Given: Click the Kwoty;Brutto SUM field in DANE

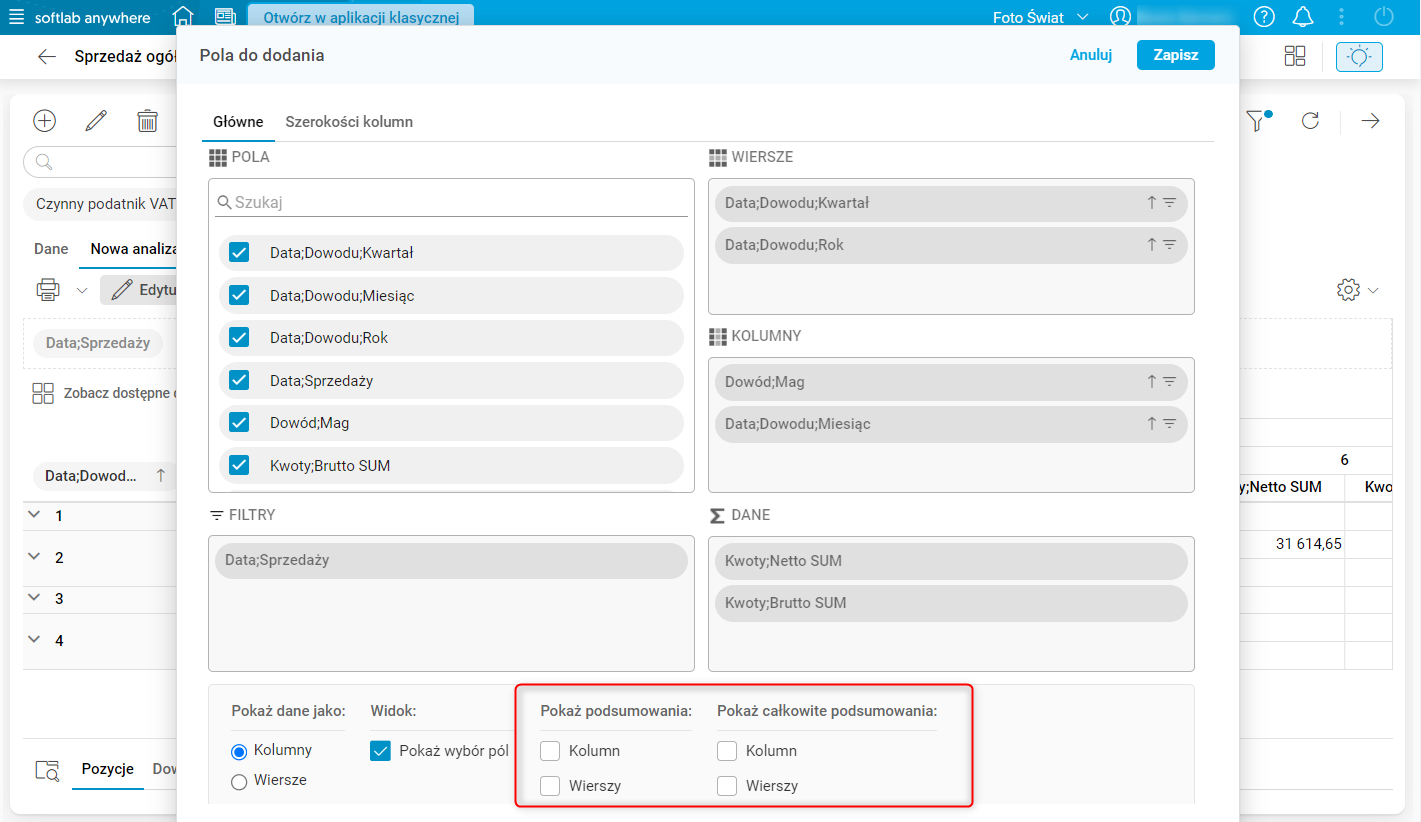Looking at the screenshot, I should coord(951,603).
